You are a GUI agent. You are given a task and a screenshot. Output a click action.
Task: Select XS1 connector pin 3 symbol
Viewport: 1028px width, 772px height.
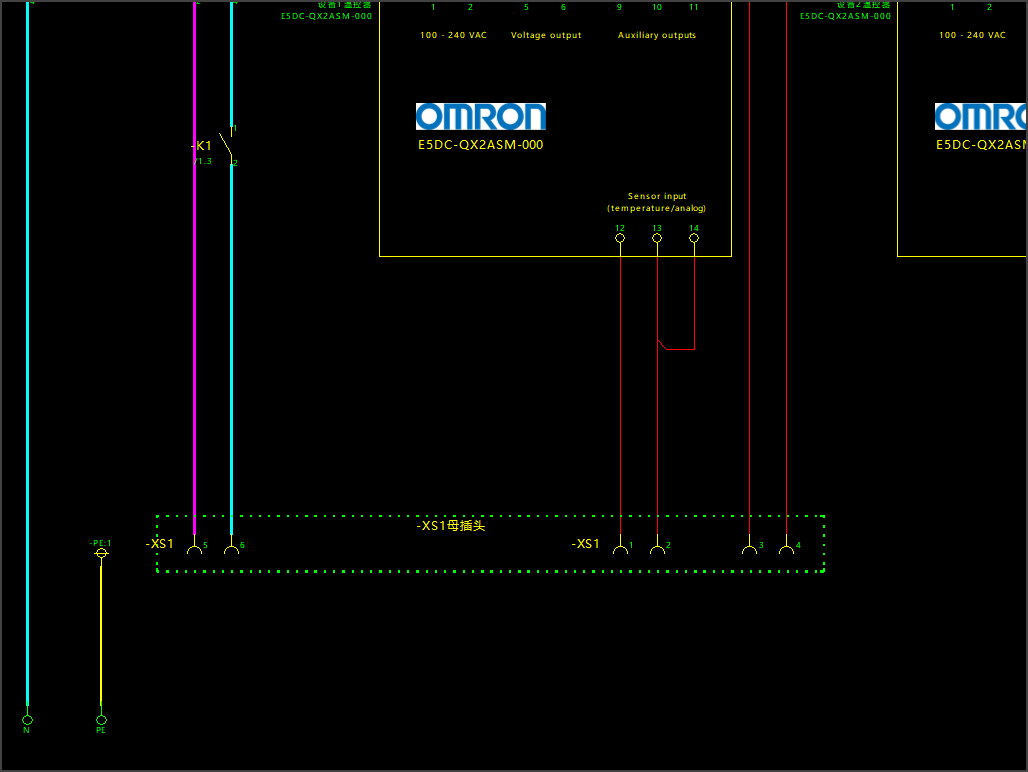(x=749, y=546)
